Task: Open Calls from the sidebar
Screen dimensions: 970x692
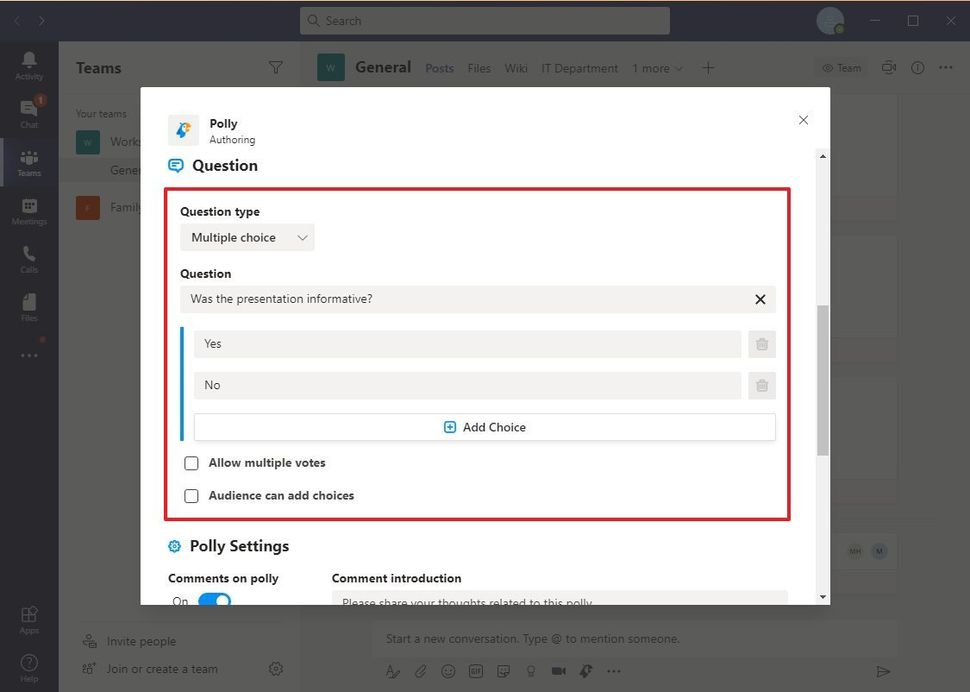Action: pos(29,257)
